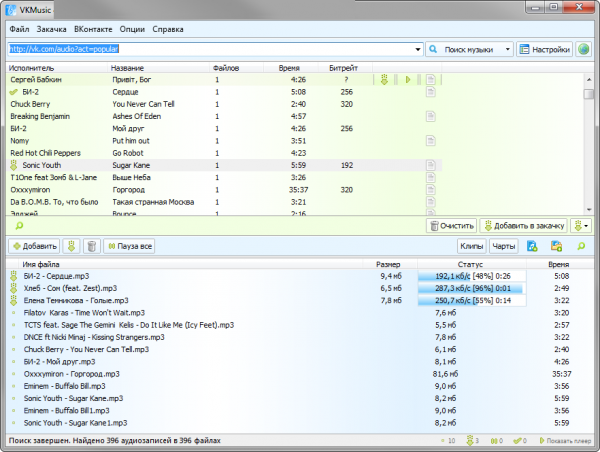Click the green magnifier in the download toolbar

[x=581, y=246]
